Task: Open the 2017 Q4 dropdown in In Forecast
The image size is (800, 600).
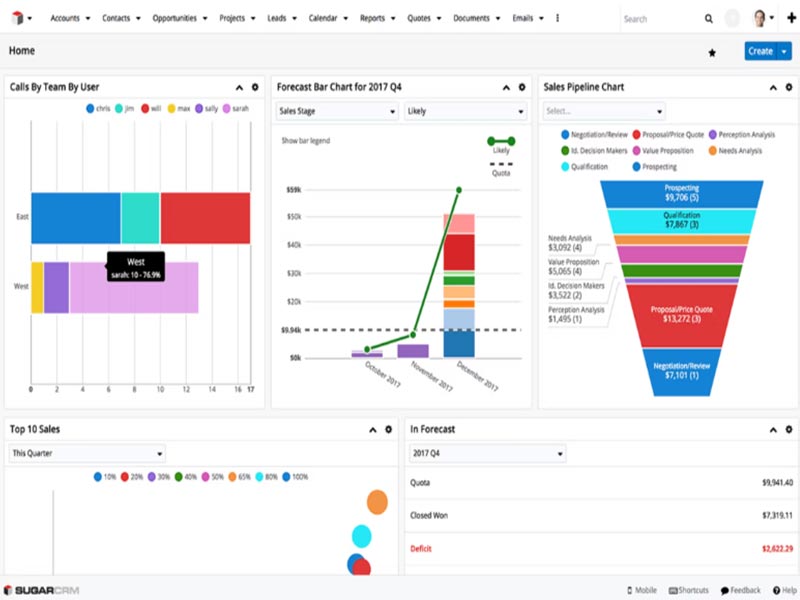Action: coord(485,452)
